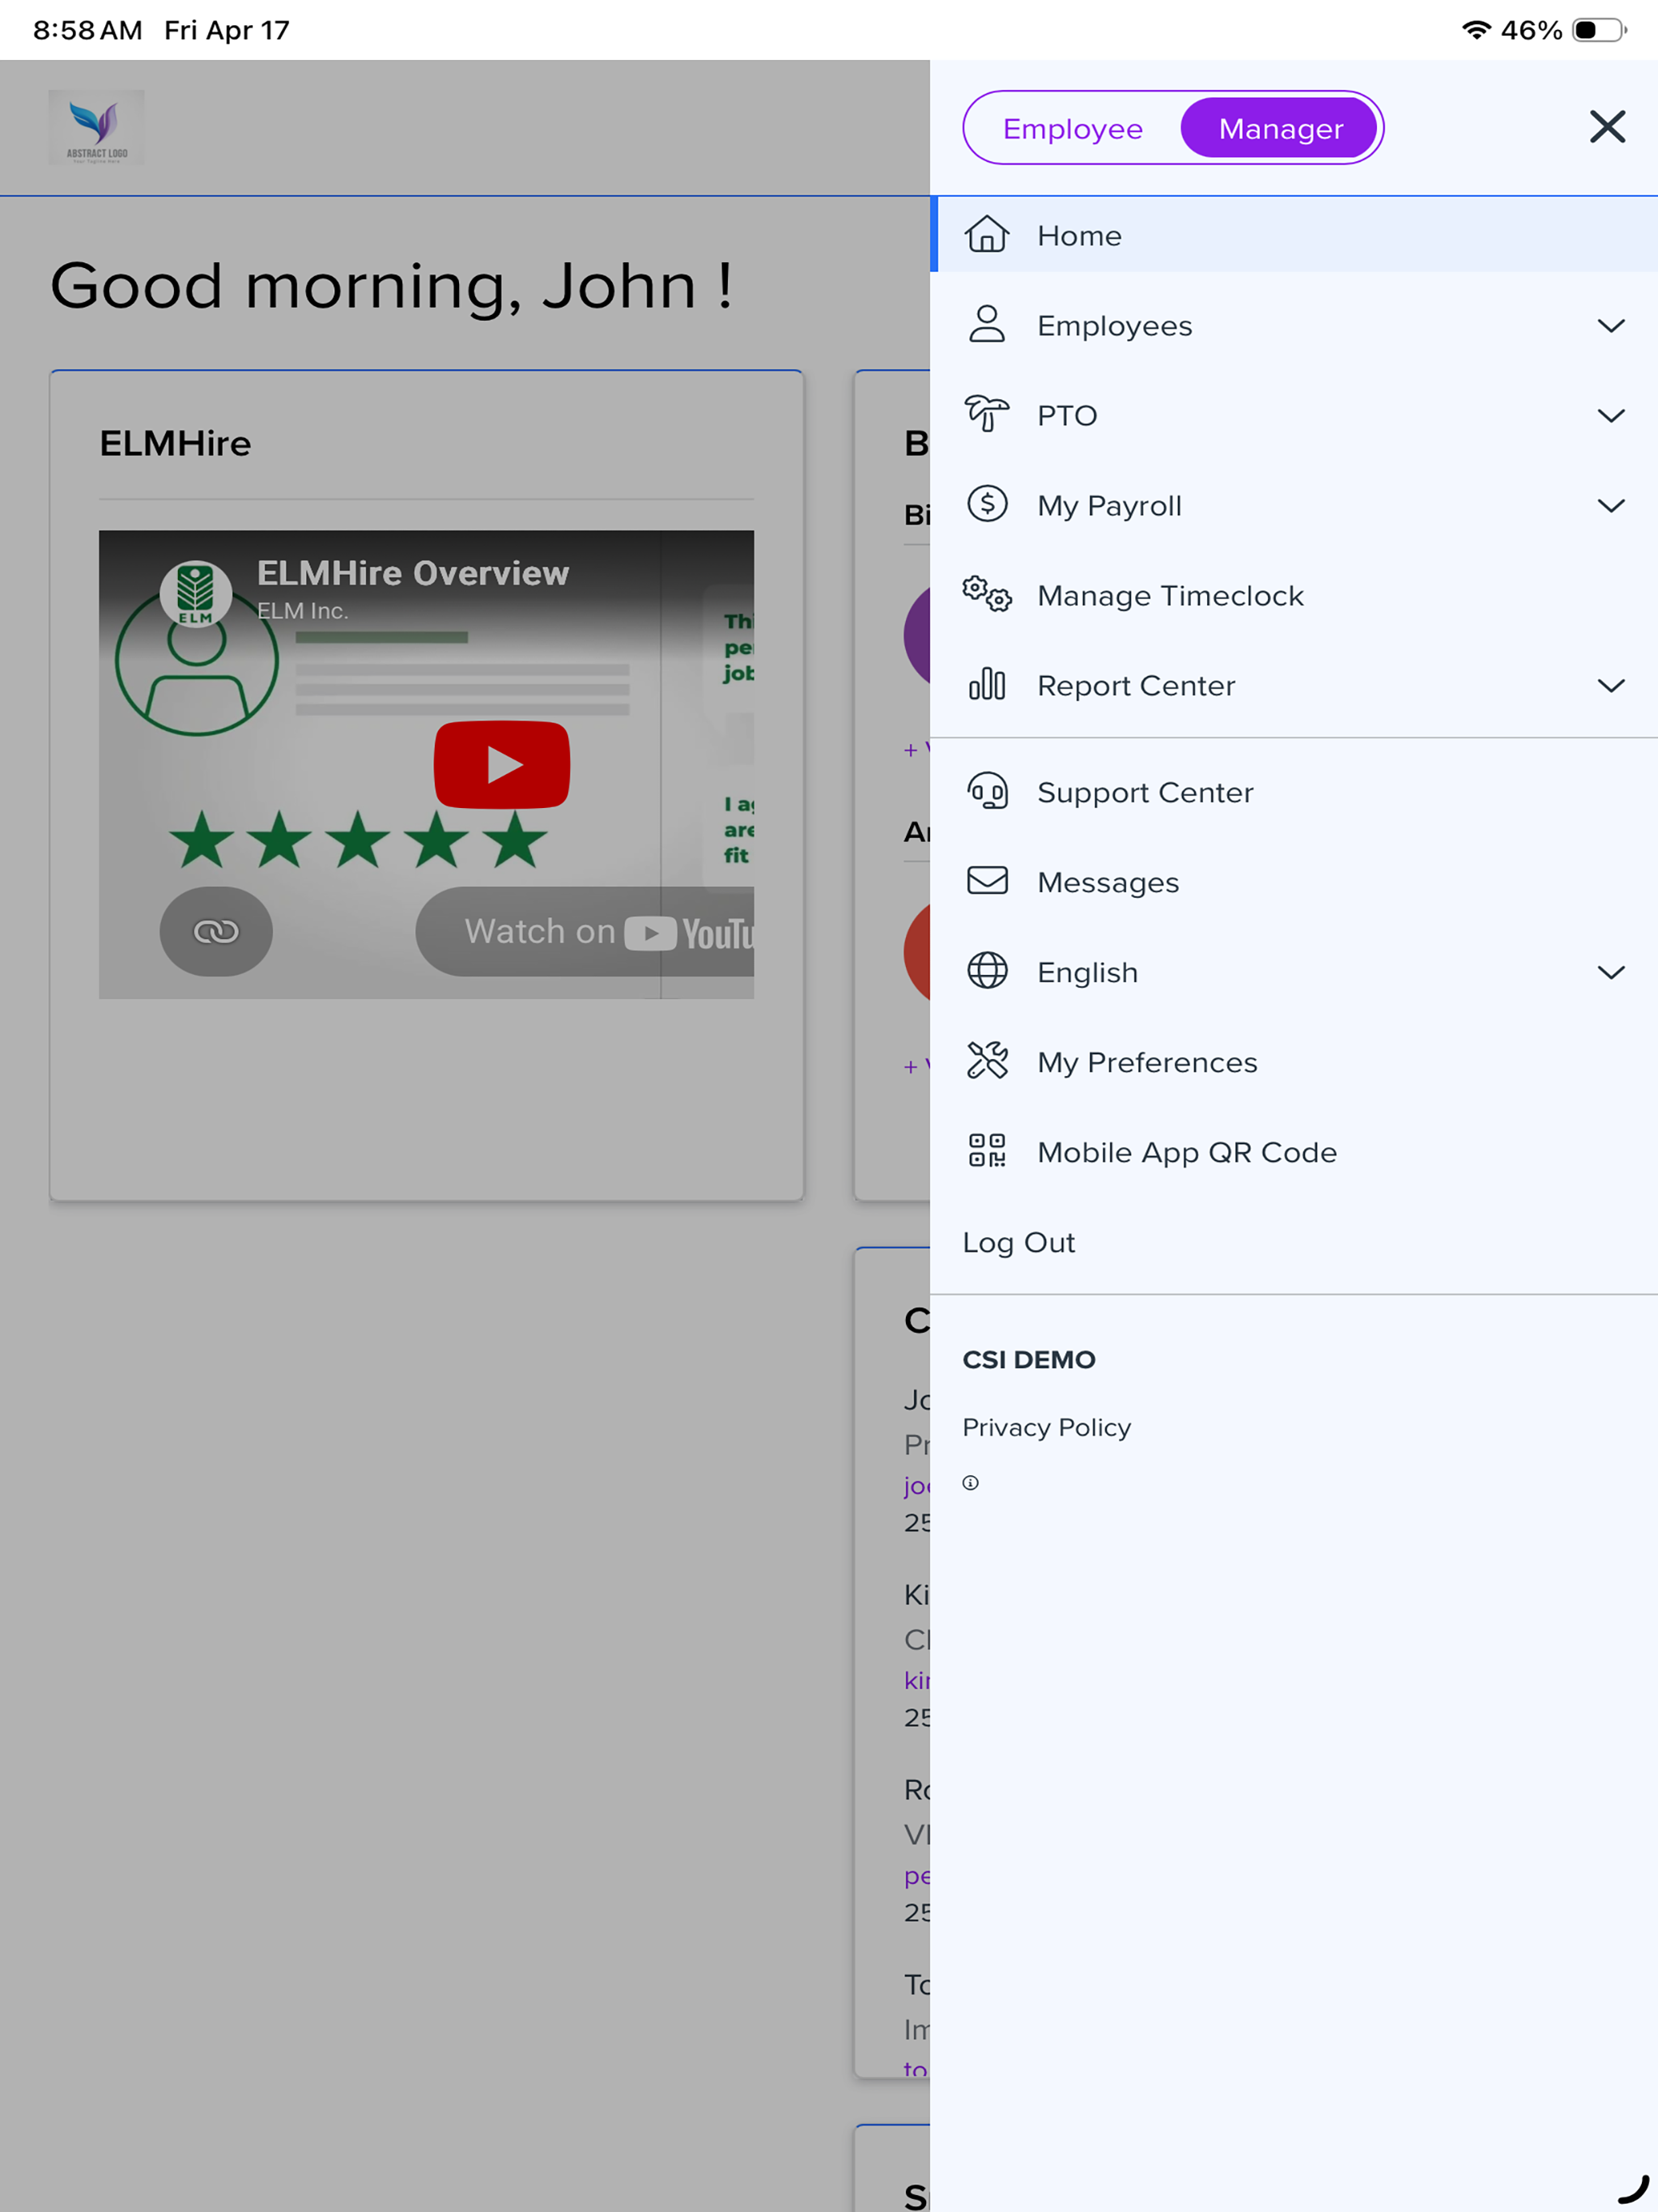Click the Report Center bar chart icon

(987, 685)
